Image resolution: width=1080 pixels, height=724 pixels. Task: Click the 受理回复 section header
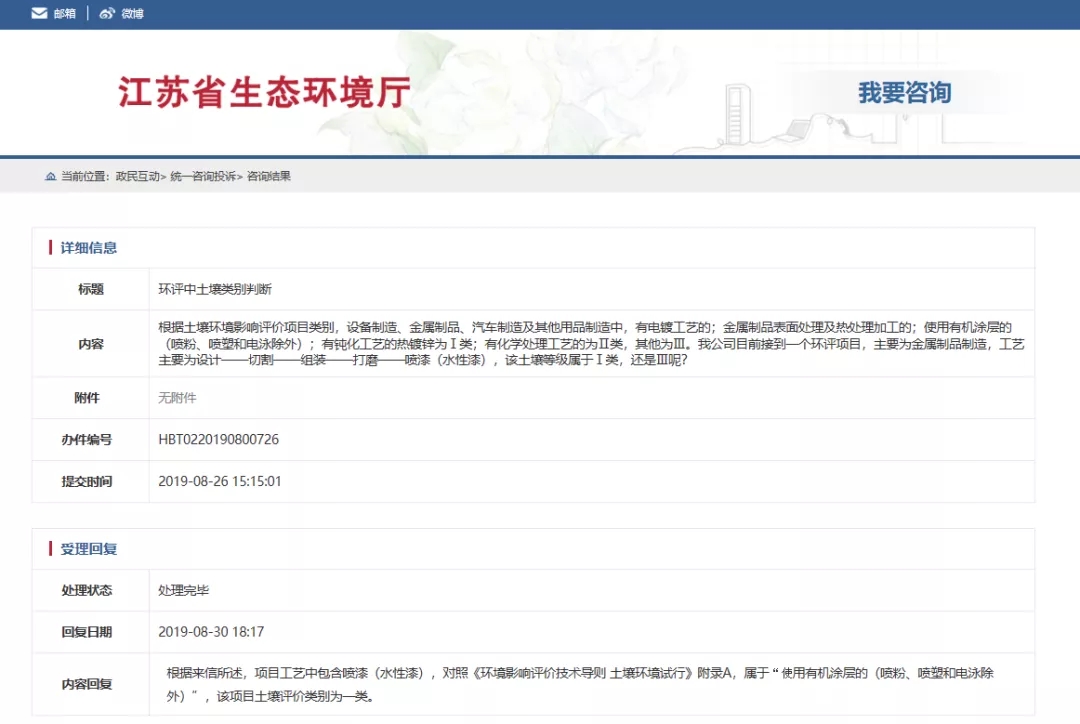pyautogui.click(x=89, y=549)
